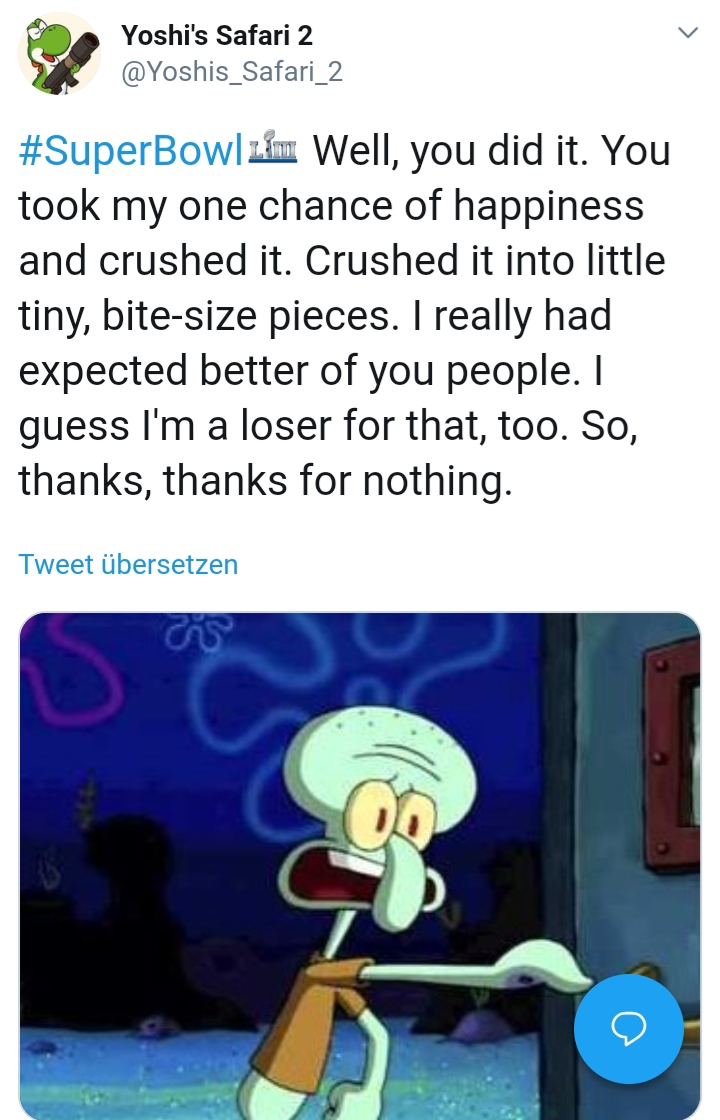Open the Yoshi profile avatar
Viewport: 720px width, 1120px height.
59,54
